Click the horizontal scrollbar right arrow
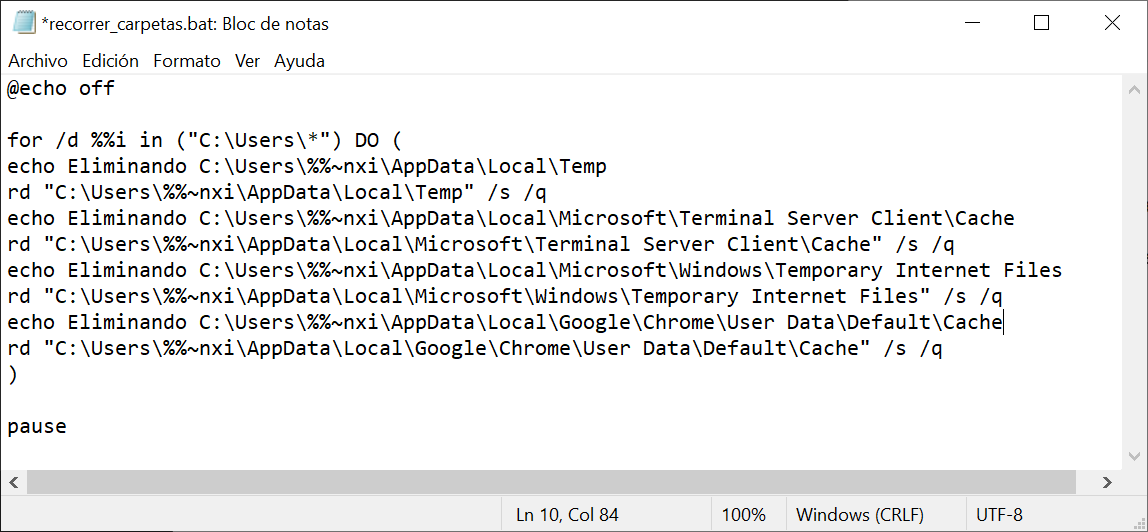This screenshot has height=532, width=1148. pos(1107,482)
